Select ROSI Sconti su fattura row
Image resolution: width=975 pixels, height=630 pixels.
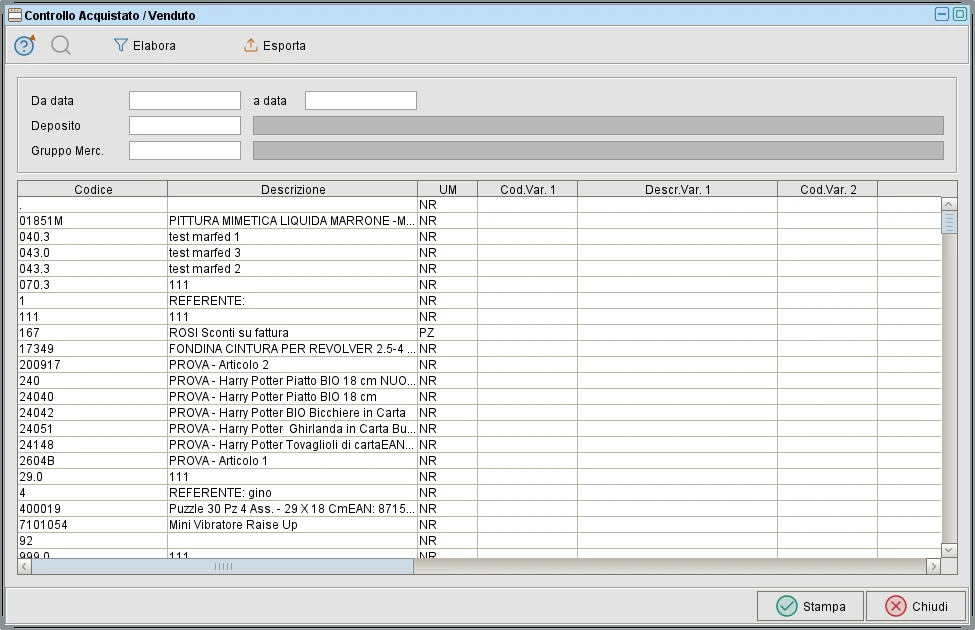click(479, 333)
